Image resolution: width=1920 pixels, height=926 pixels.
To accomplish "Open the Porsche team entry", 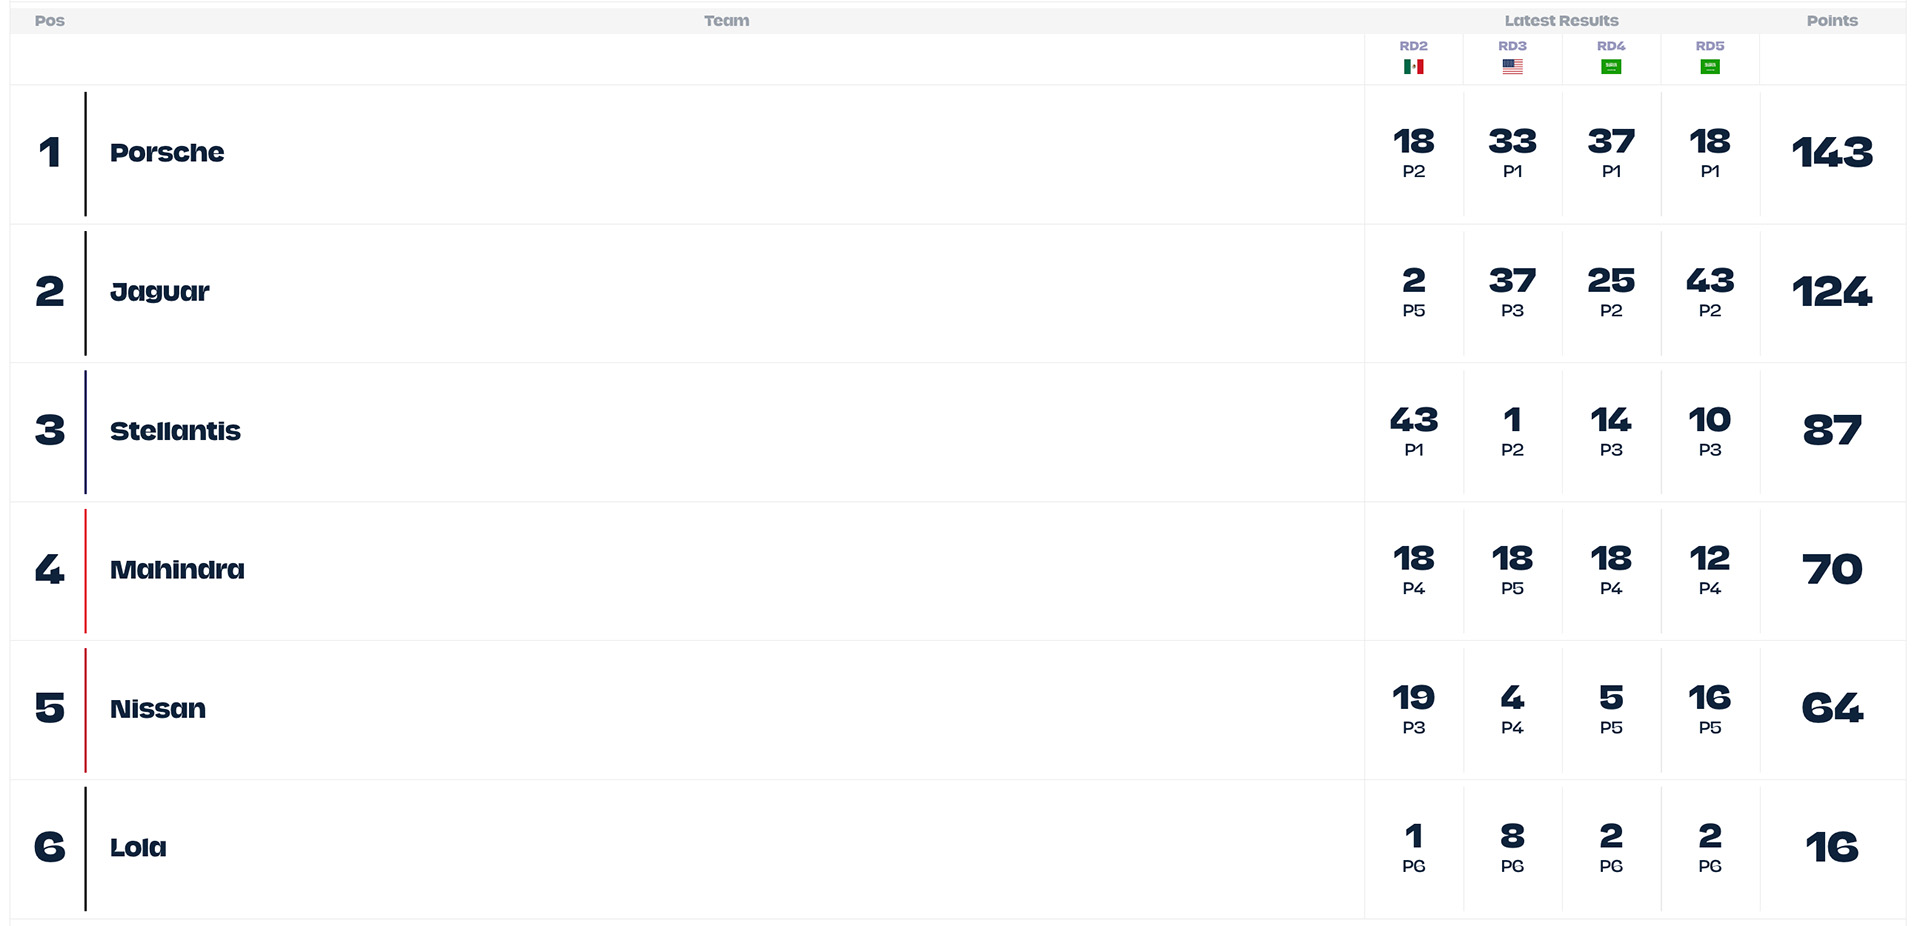I will (167, 153).
